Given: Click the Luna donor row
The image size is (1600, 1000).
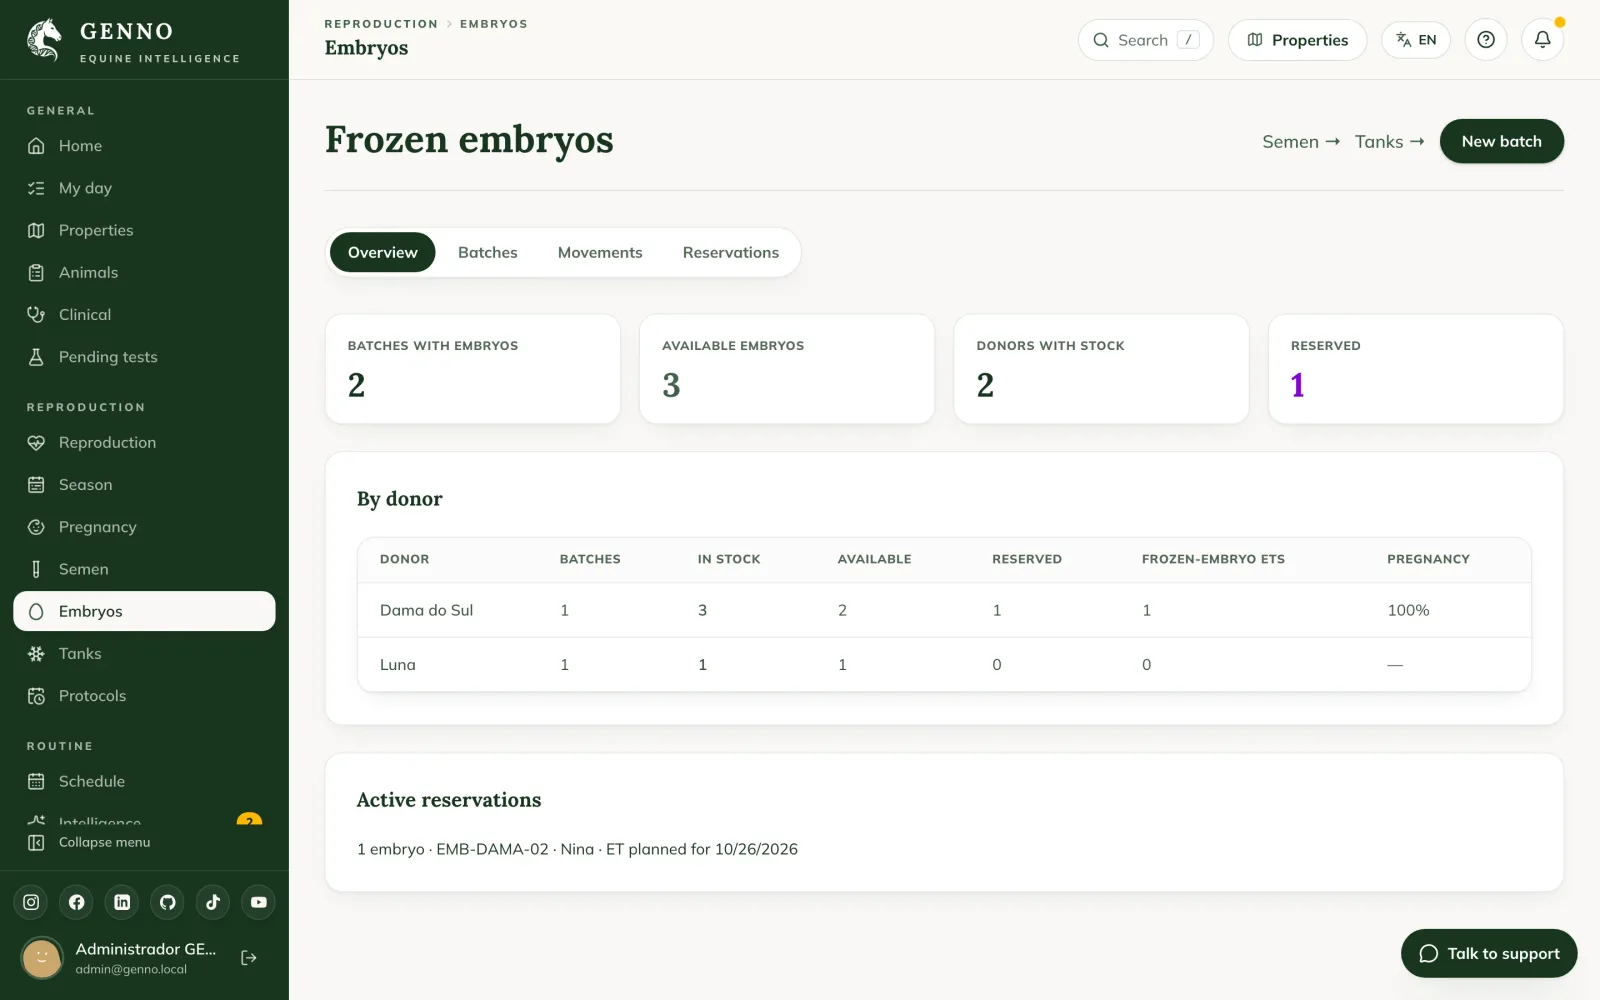Looking at the screenshot, I should pos(944,664).
